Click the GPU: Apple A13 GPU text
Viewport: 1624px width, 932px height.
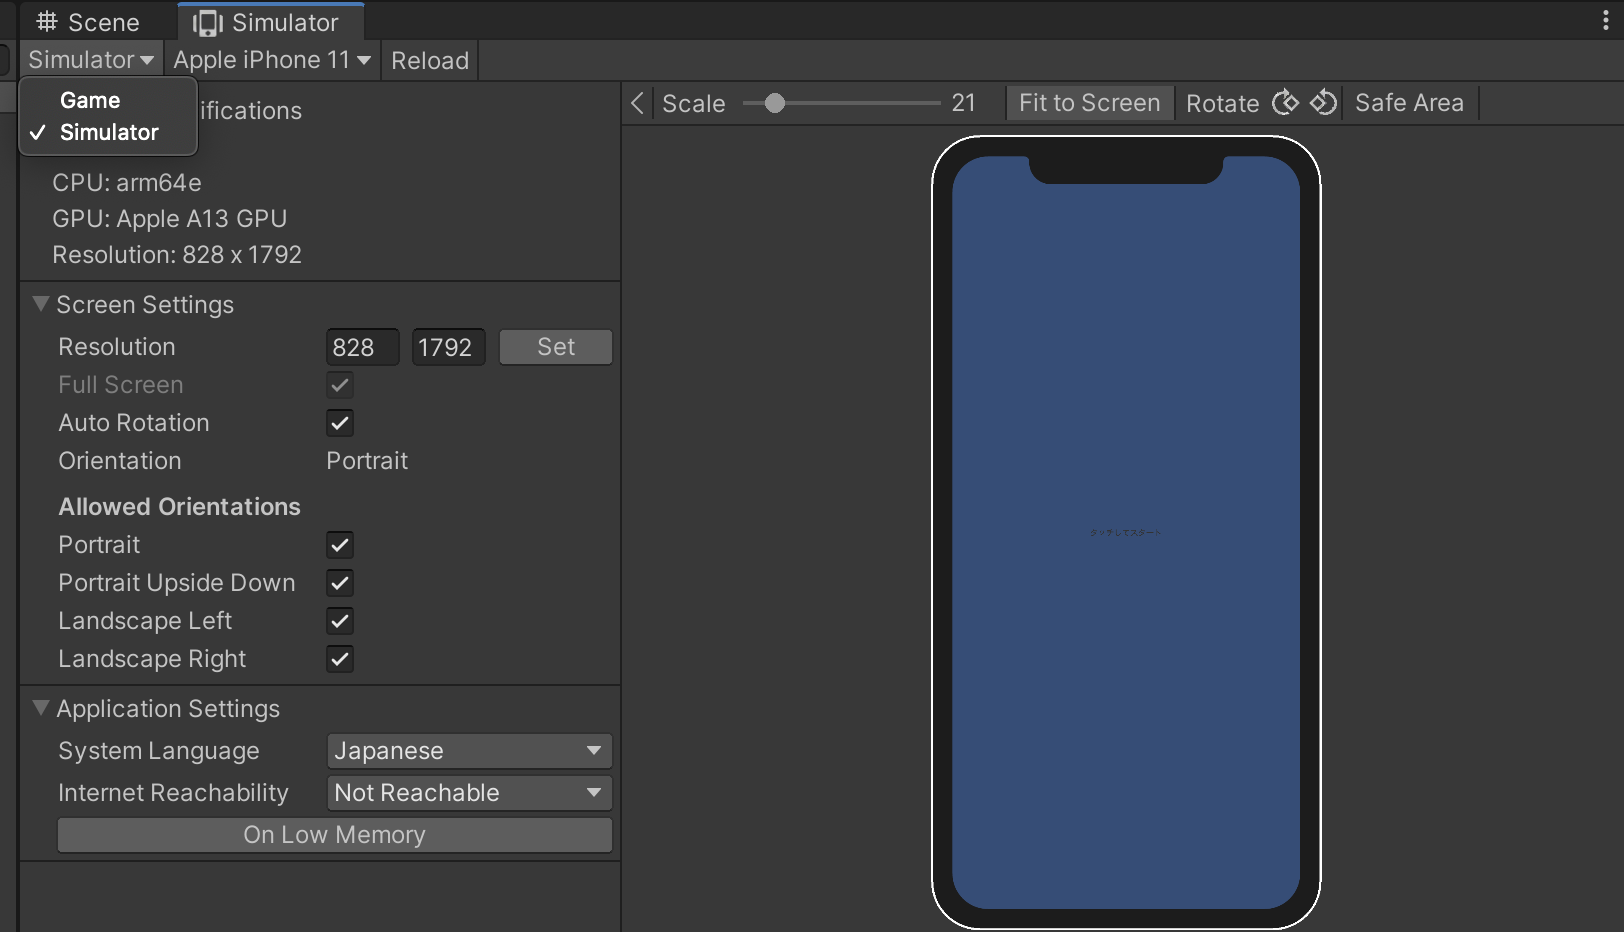click(170, 219)
